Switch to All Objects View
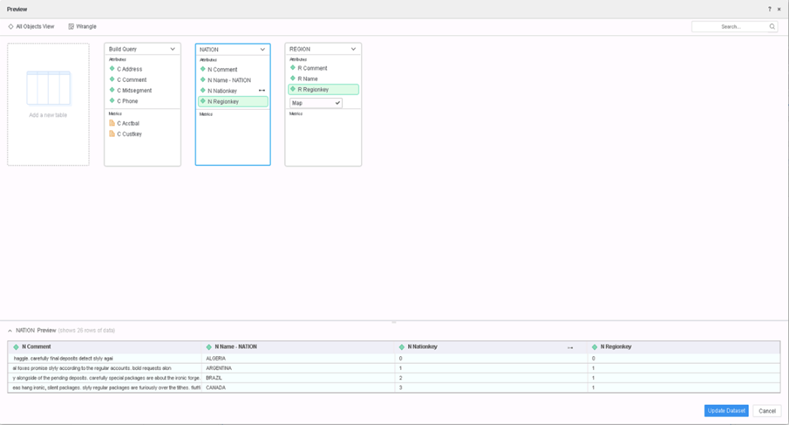The image size is (789, 425). (x=31, y=27)
